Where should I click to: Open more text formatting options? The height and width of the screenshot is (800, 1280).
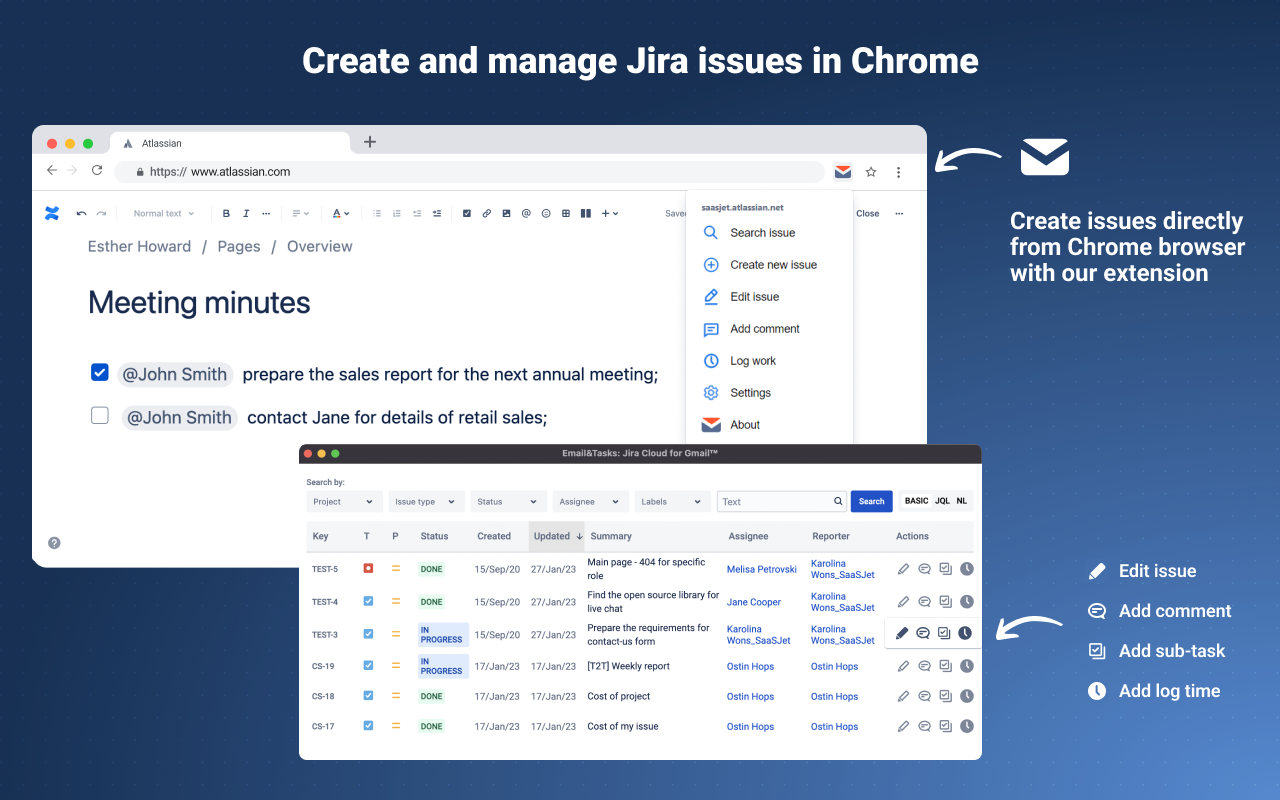266,213
